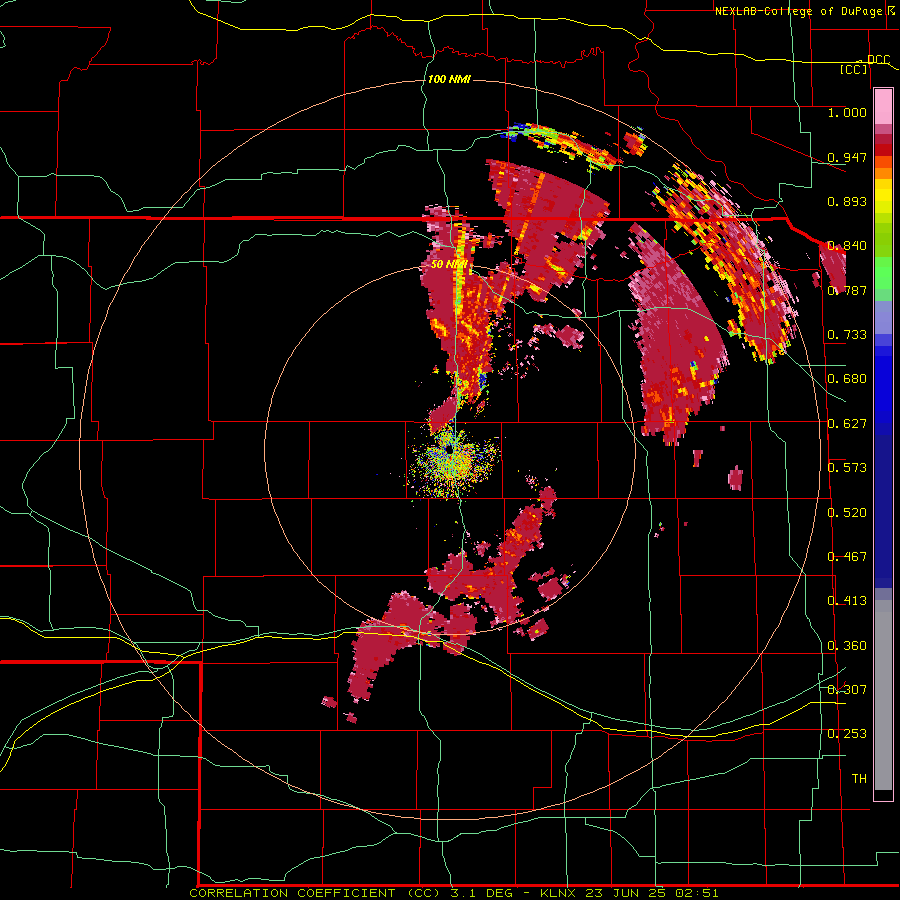Screen dimensions: 900x900
Task: Select the 1.000 value on the color scale
Action: click(x=847, y=112)
